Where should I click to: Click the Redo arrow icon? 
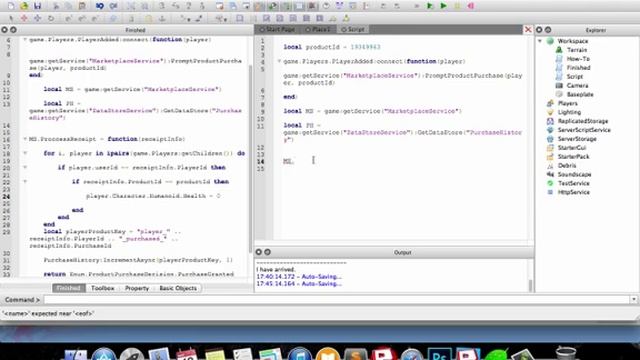click(113, 6)
